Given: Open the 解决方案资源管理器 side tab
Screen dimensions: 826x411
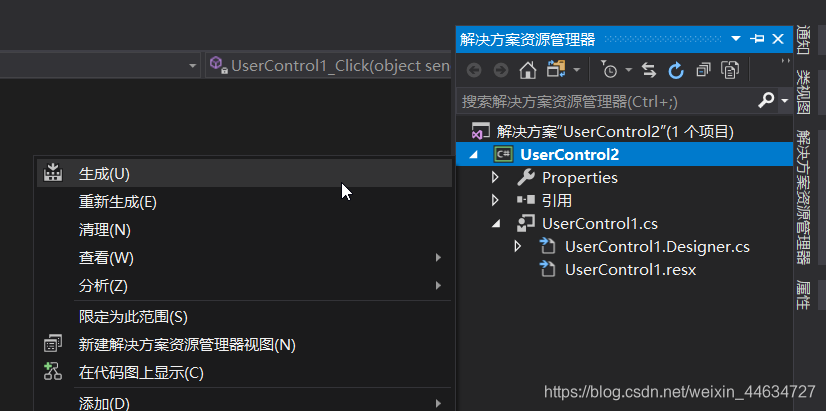Looking at the screenshot, I should (803, 197).
